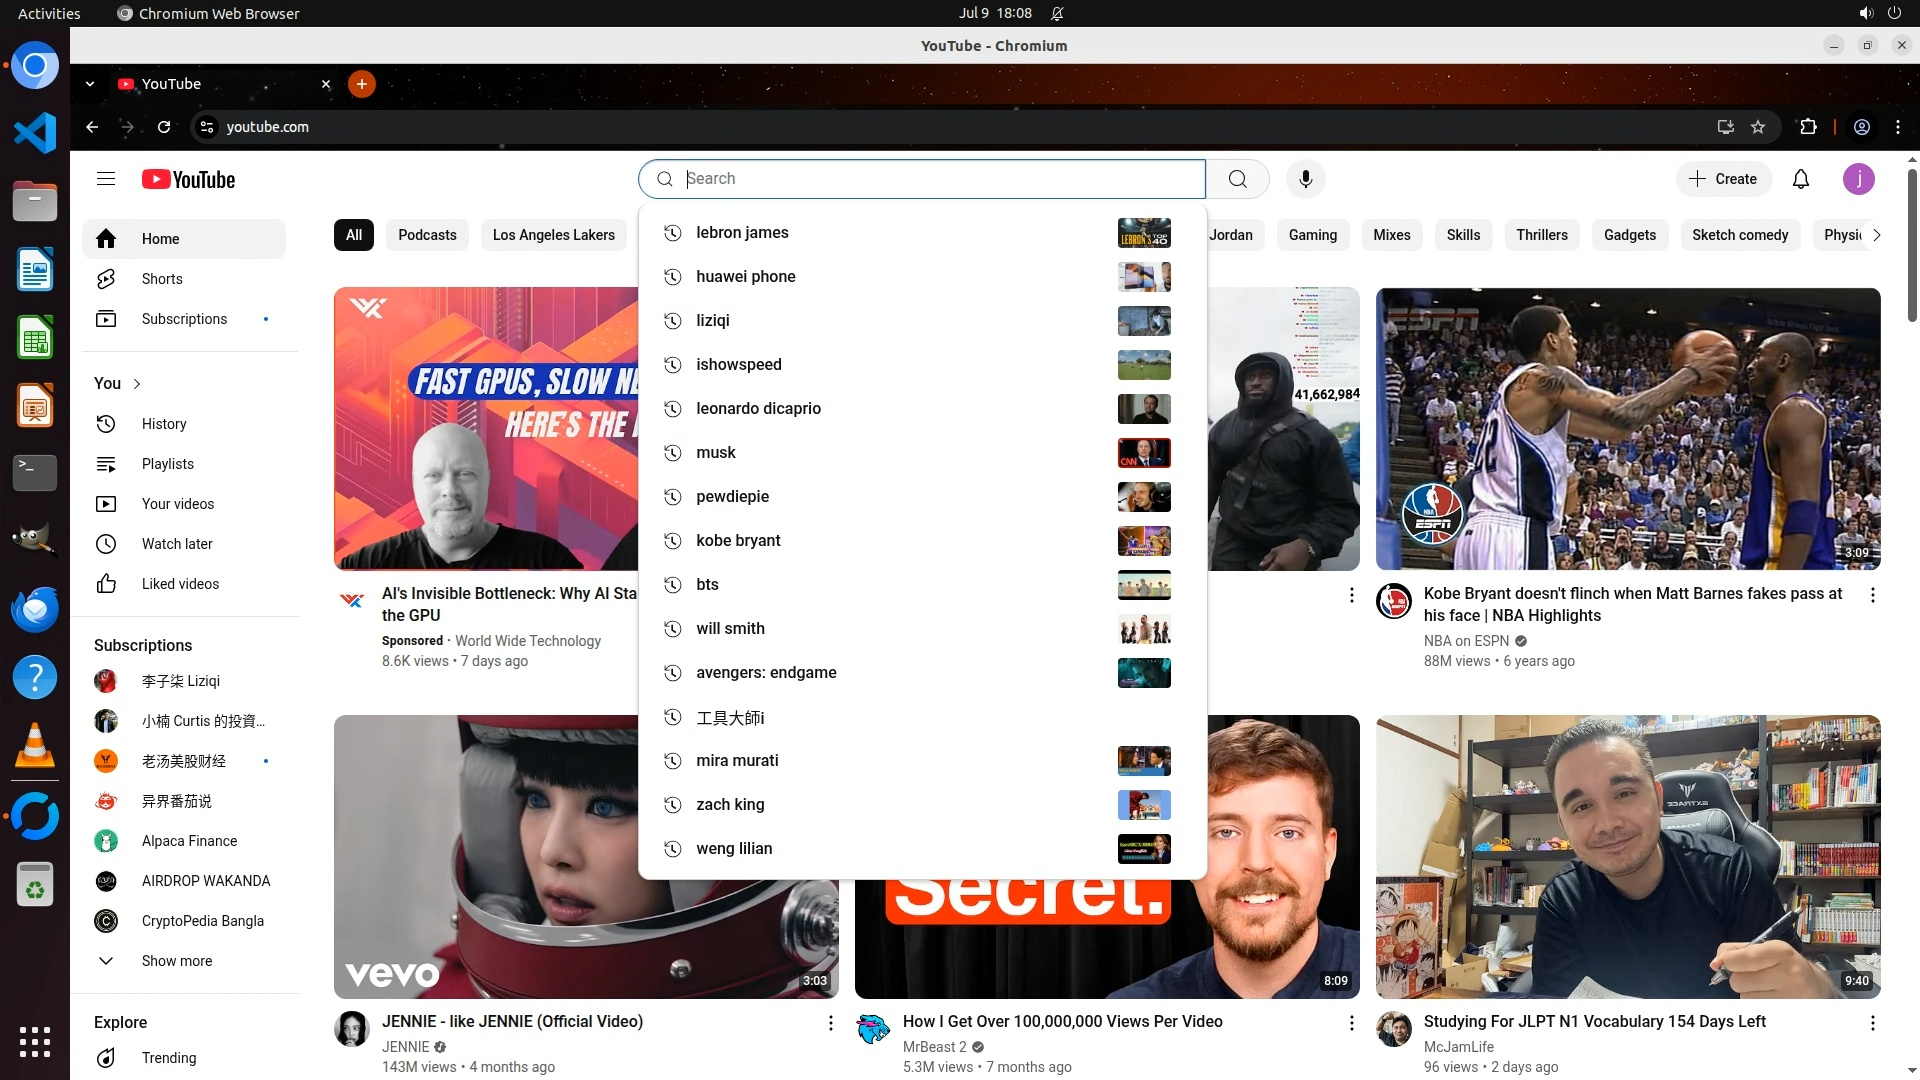Open the History sidebar item
Image resolution: width=1920 pixels, height=1080 pixels.
point(164,424)
